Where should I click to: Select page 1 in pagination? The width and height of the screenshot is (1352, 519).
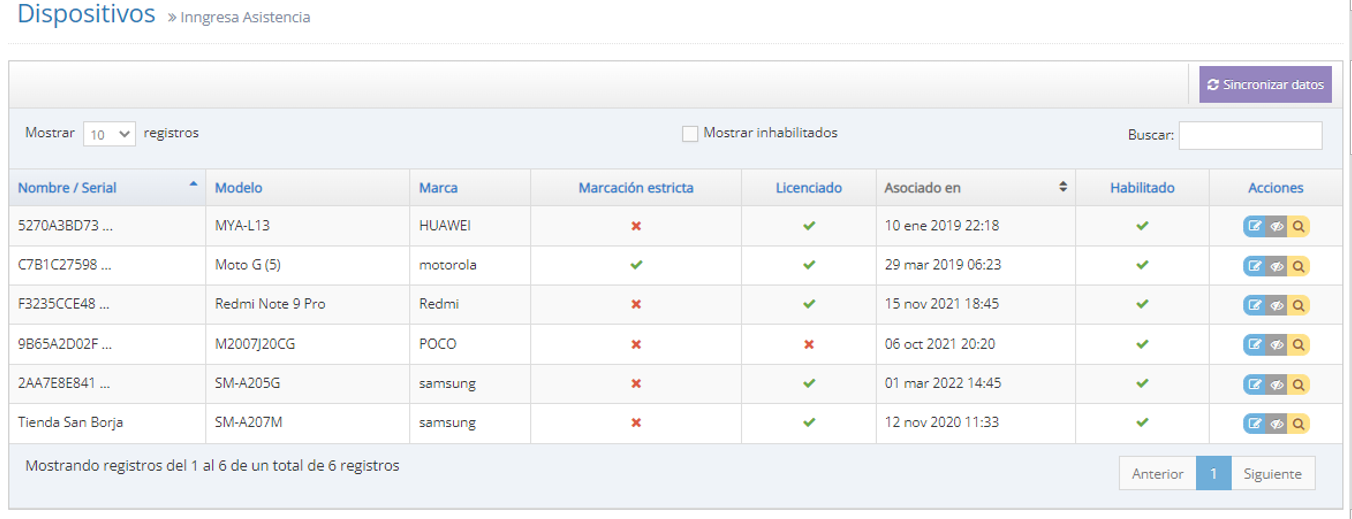point(1213,474)
